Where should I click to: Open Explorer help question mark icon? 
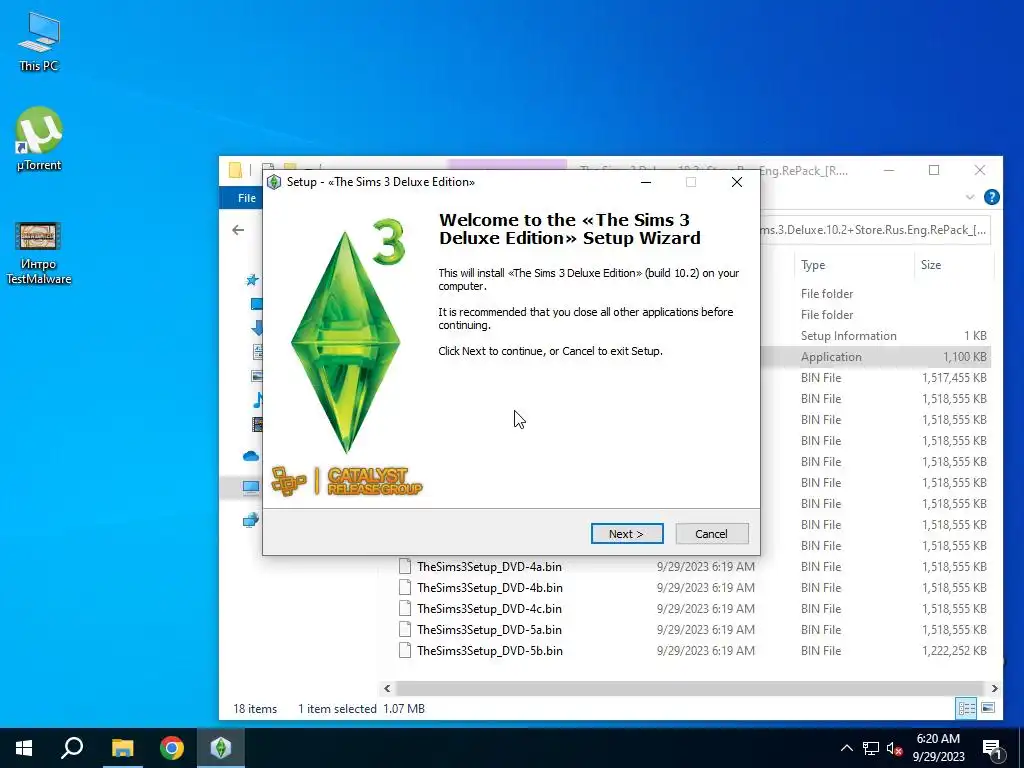[x=991, y=197]
